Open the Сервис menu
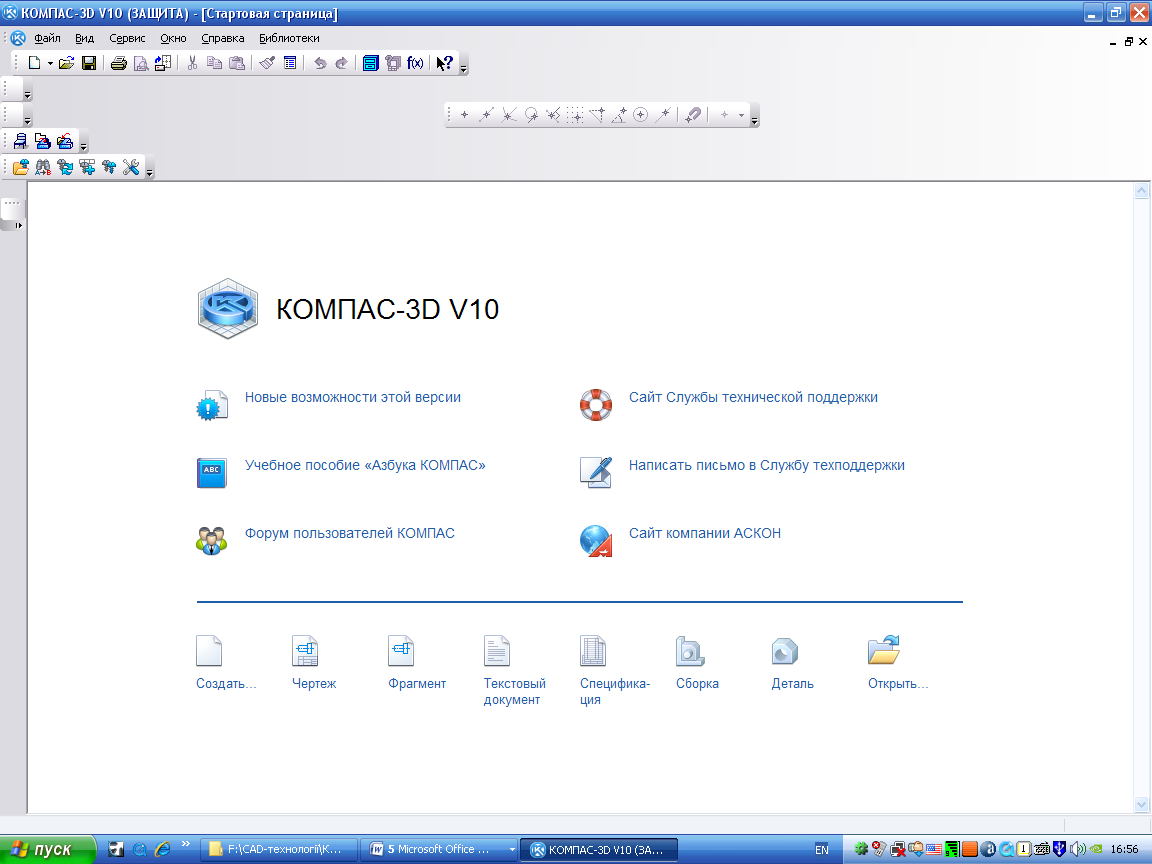Screen dimensions: 1152x864 [127, 38]
